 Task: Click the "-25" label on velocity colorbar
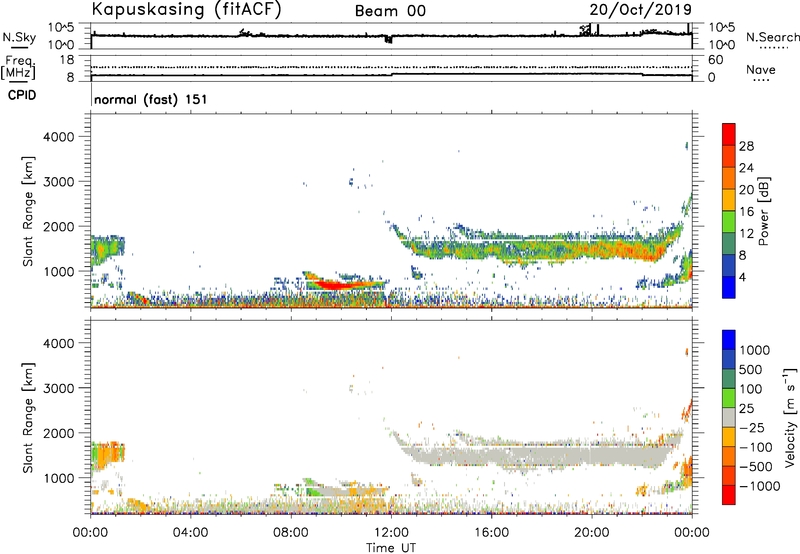coord(751,428)
